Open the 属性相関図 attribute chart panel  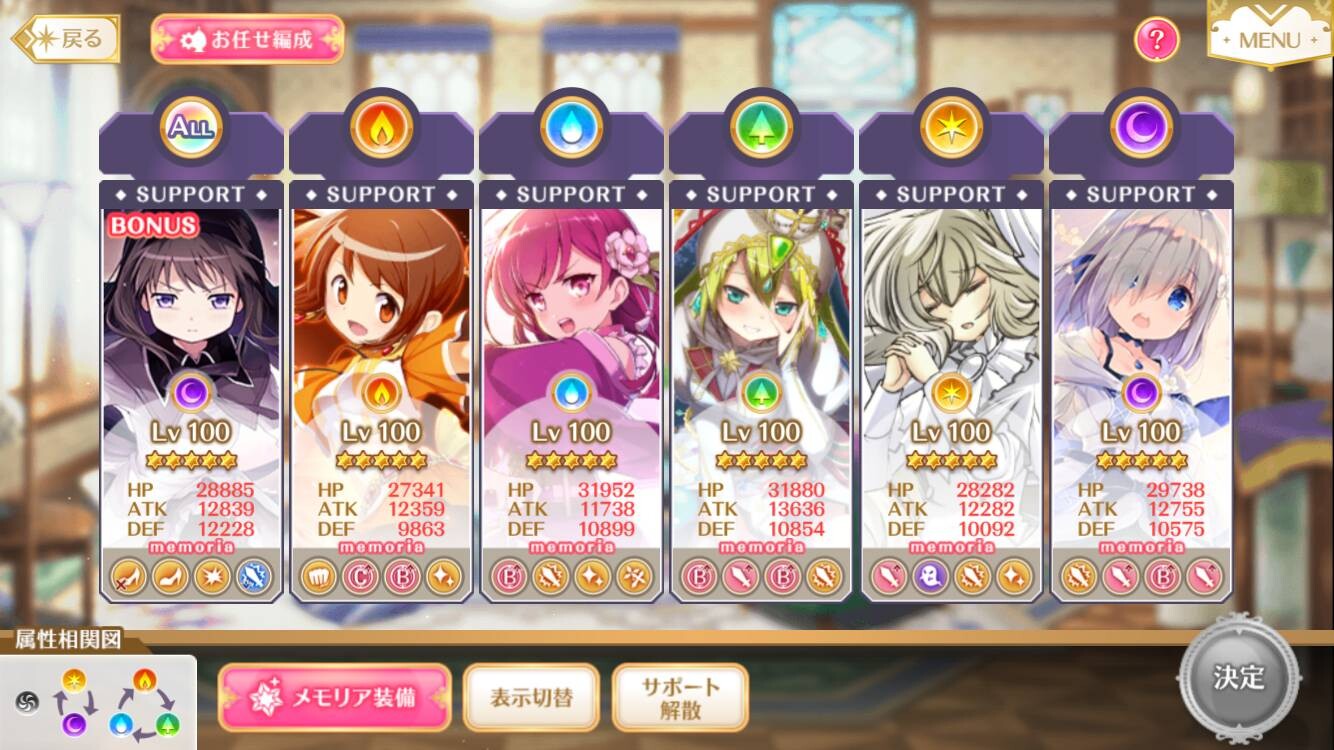coord(98,690)
